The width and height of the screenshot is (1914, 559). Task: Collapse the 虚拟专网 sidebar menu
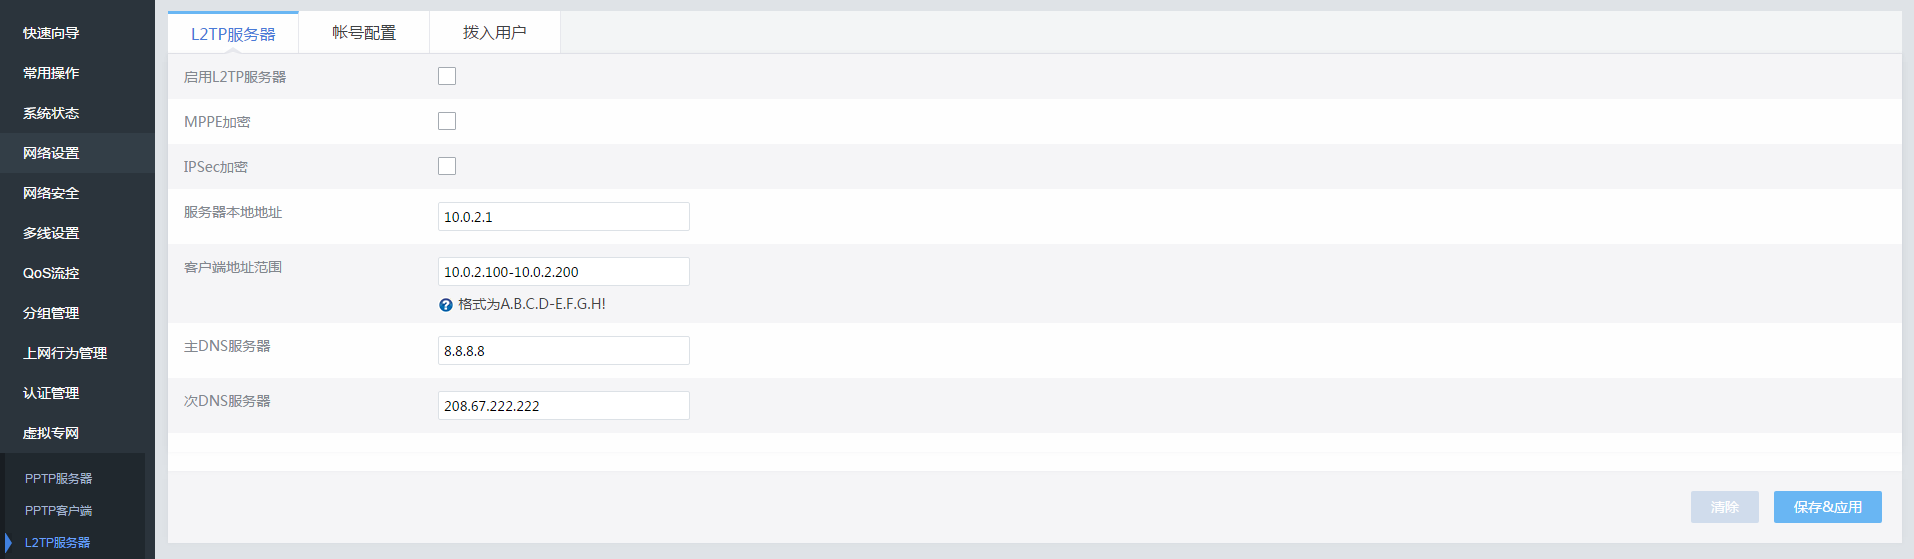51,433
